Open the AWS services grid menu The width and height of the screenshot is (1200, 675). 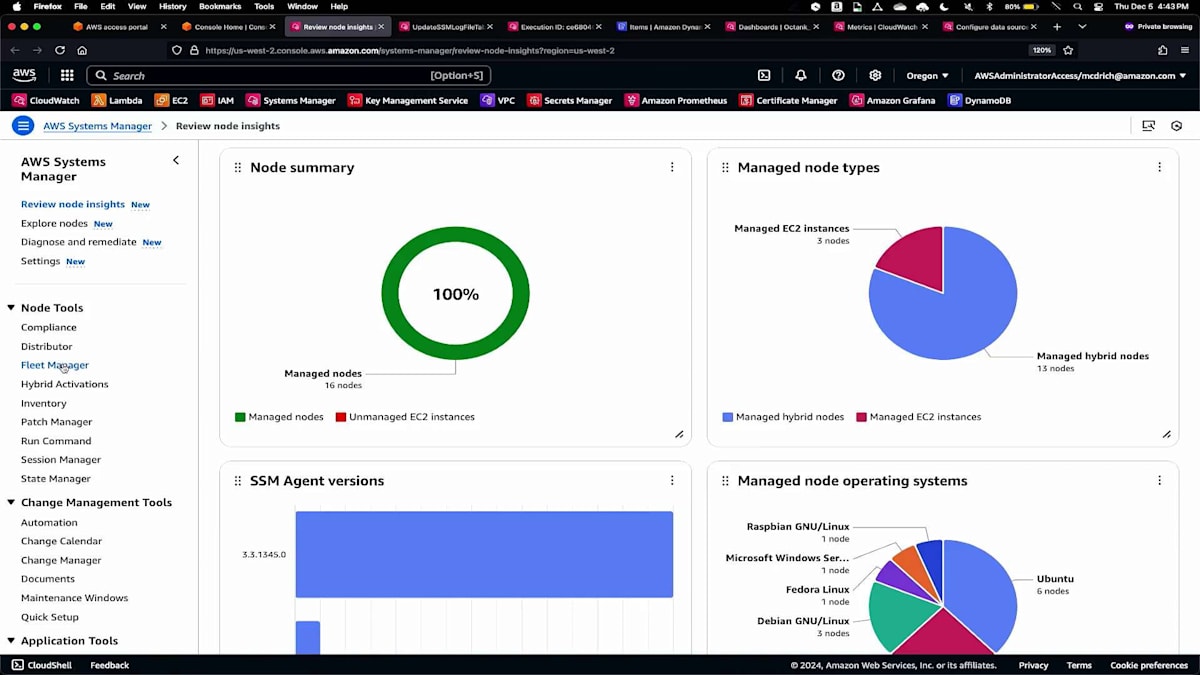pyautogui.click(x=67, y=75)
